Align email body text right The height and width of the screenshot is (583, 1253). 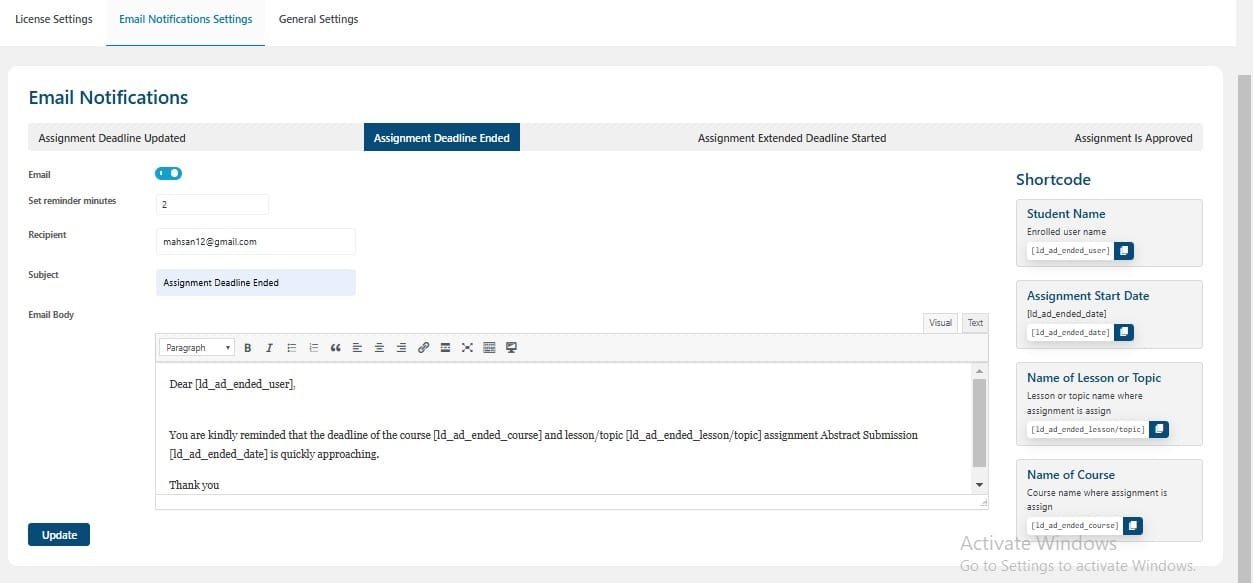(x=401, y=348)
